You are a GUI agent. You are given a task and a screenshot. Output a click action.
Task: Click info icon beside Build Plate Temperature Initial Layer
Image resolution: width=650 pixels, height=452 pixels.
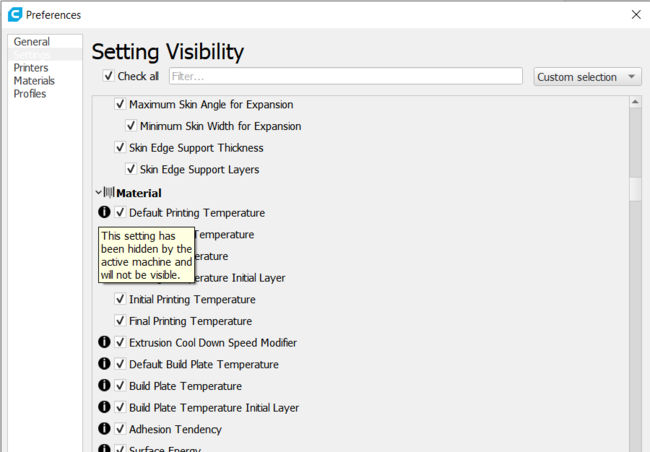[x=104, y=407]
